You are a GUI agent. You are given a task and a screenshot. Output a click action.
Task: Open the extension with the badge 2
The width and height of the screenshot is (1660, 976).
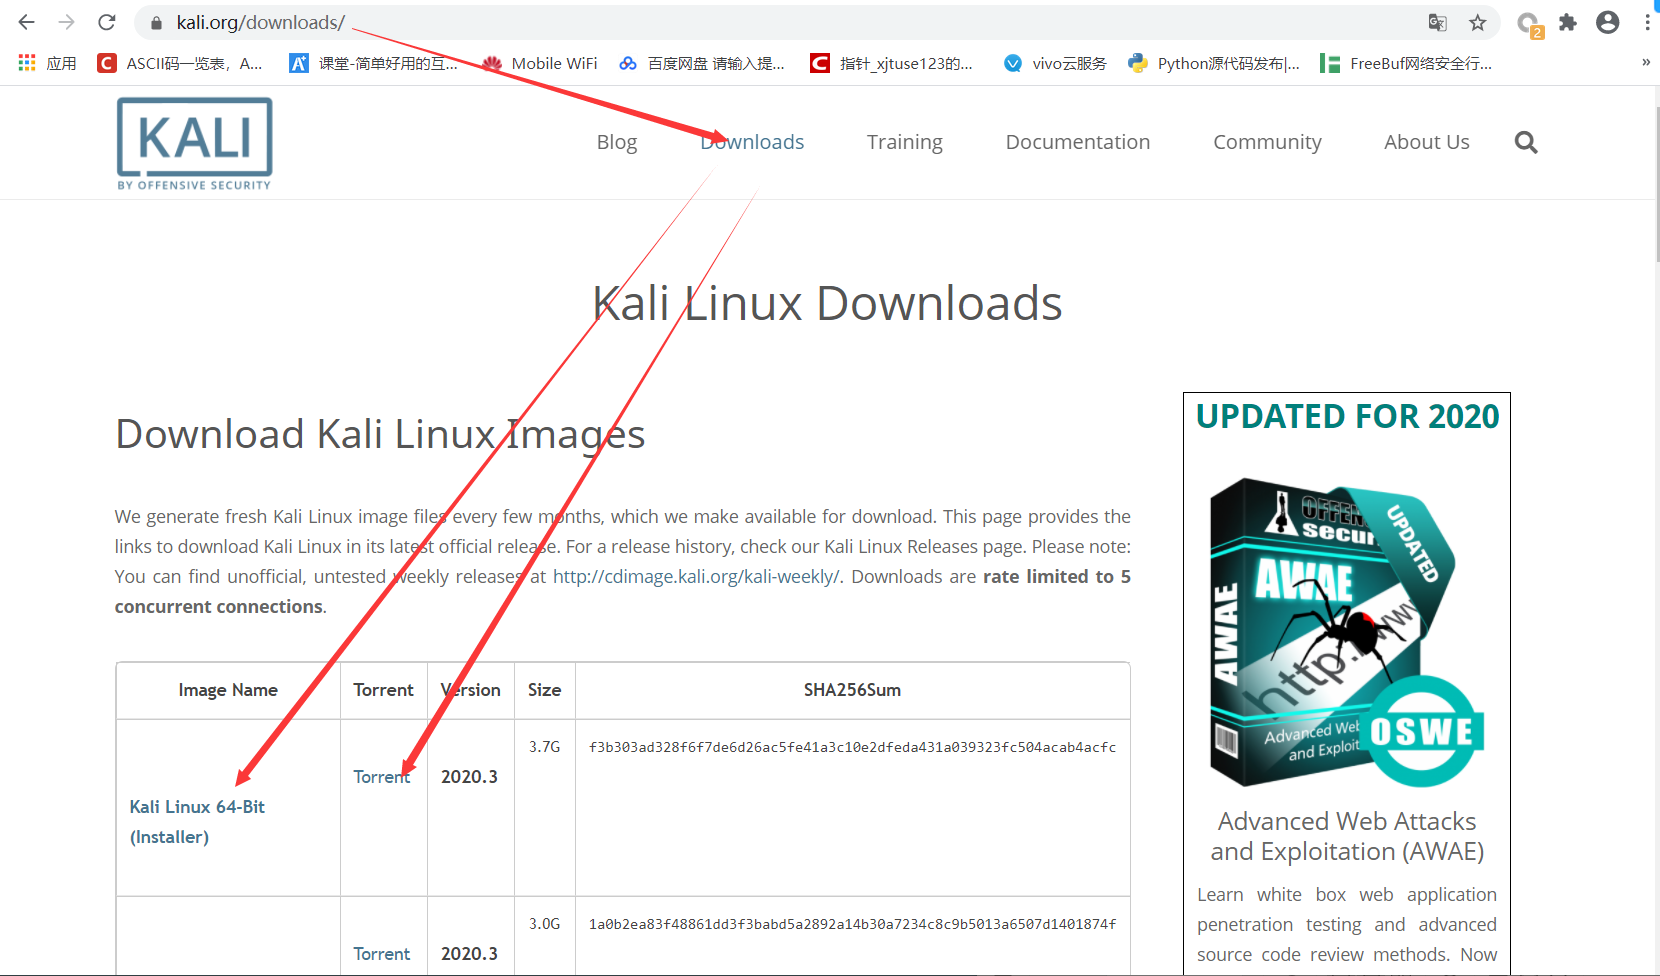tap(1529, 24)
